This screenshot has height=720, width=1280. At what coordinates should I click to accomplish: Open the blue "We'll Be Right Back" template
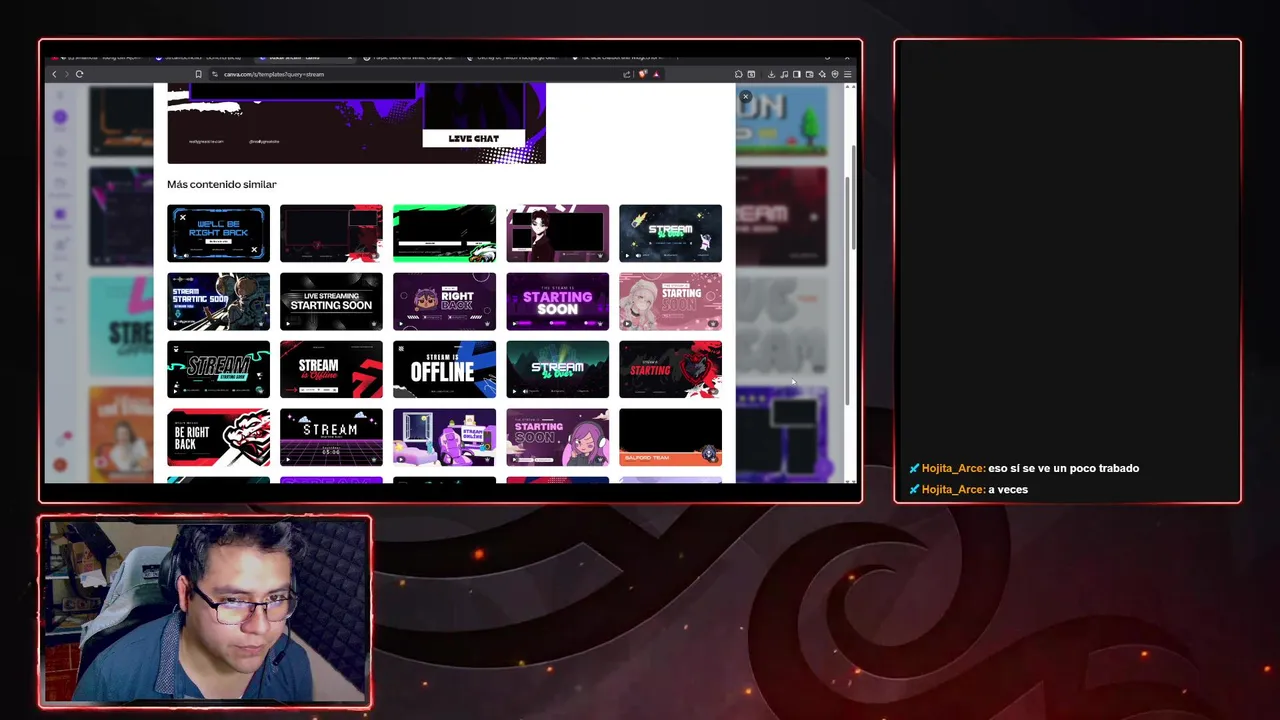coord(218,233)
